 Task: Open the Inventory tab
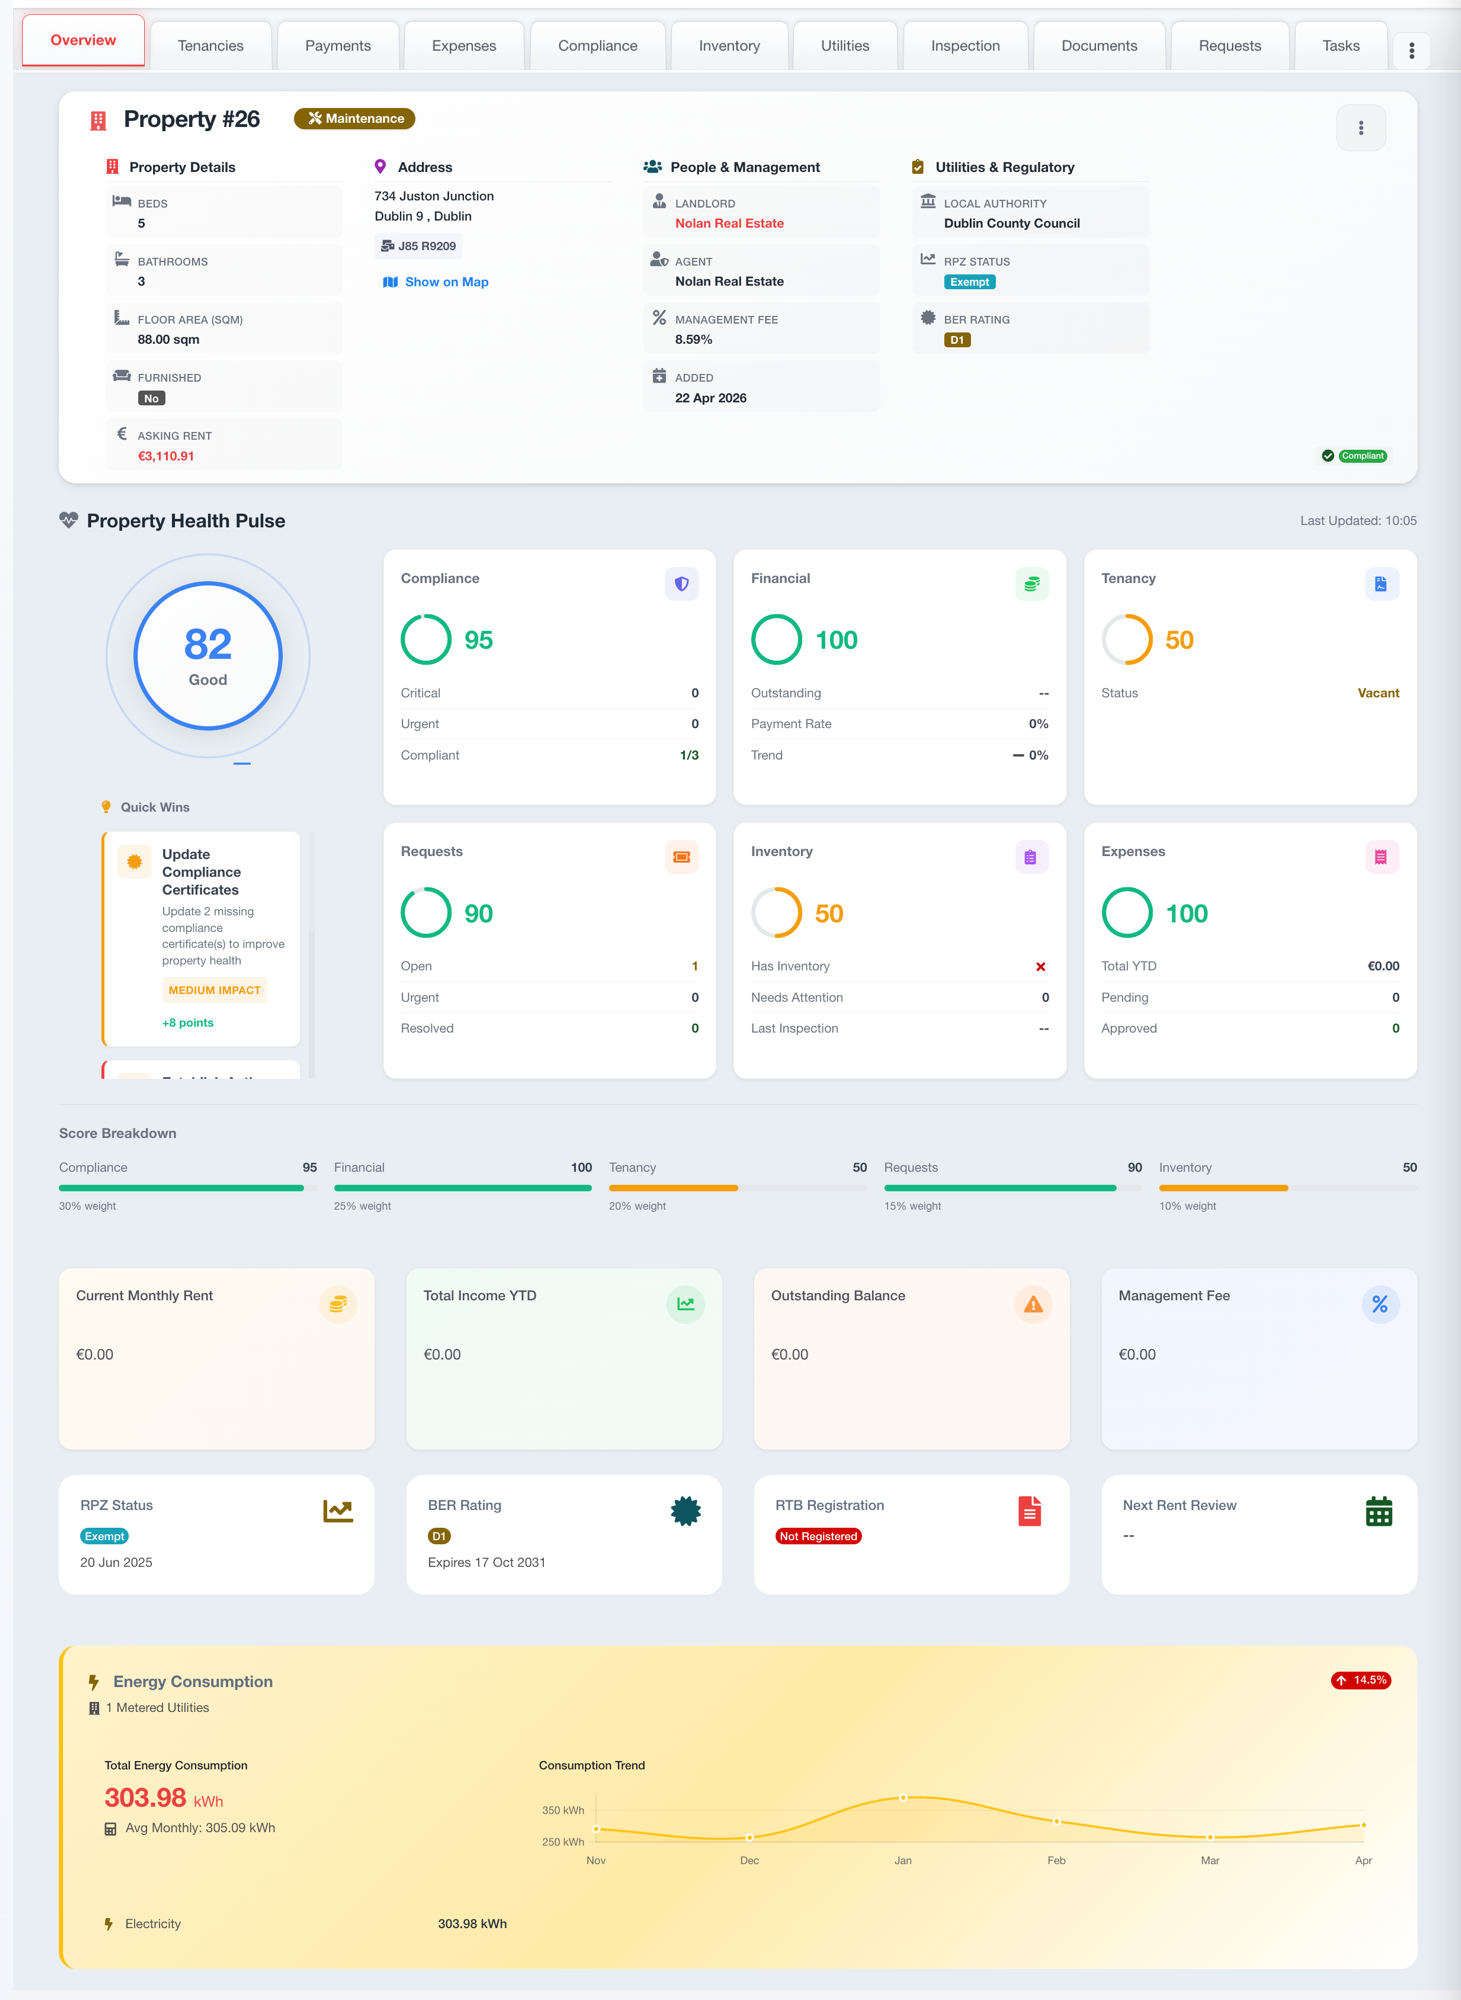tap(729, 46)
